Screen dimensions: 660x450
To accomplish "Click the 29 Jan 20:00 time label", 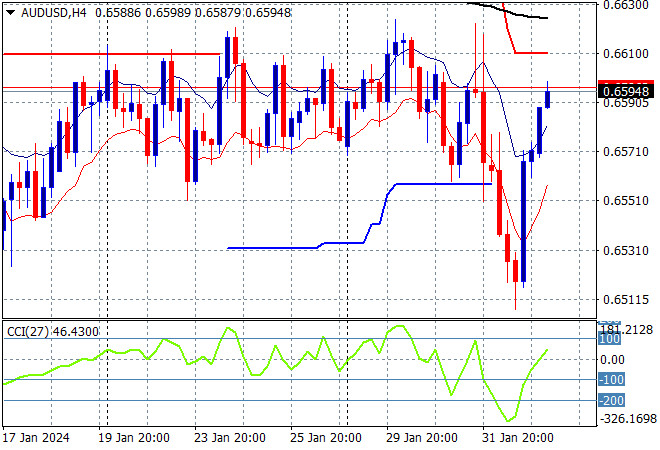I will [x=422, y=438].
